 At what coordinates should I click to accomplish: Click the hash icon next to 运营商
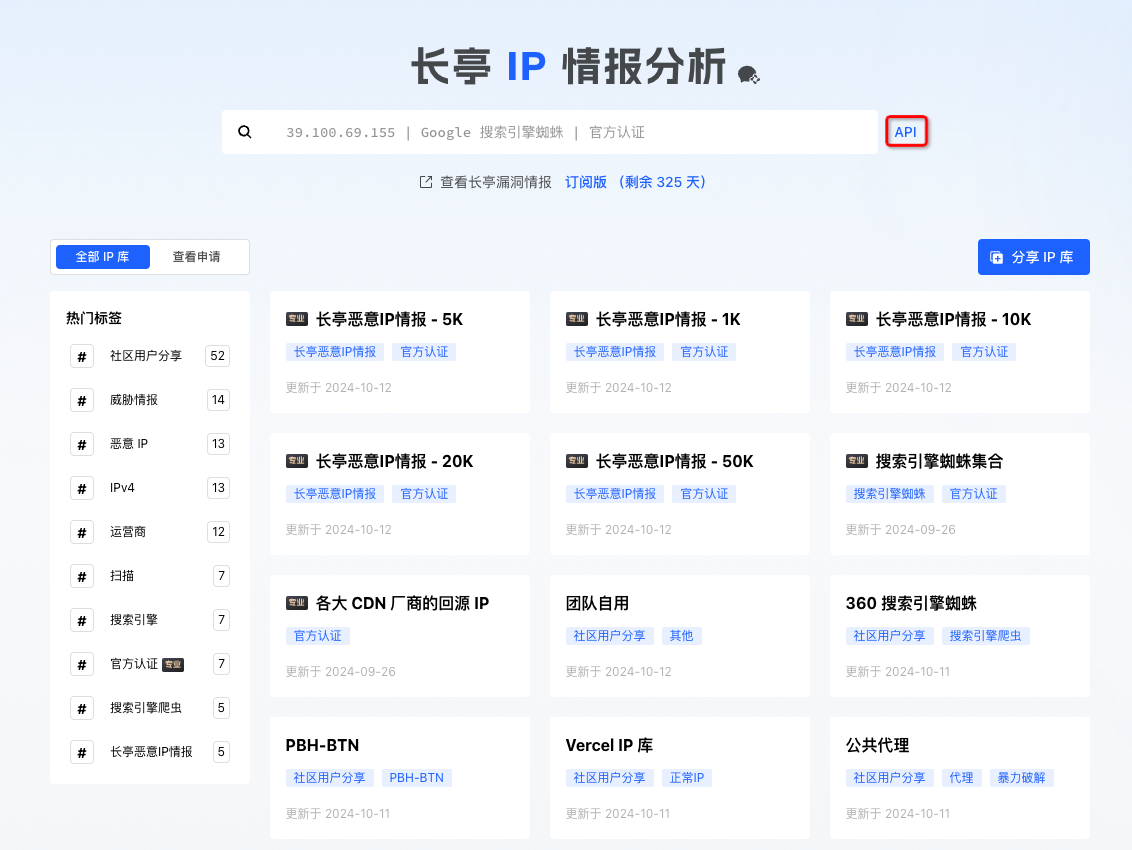[82, 532]
